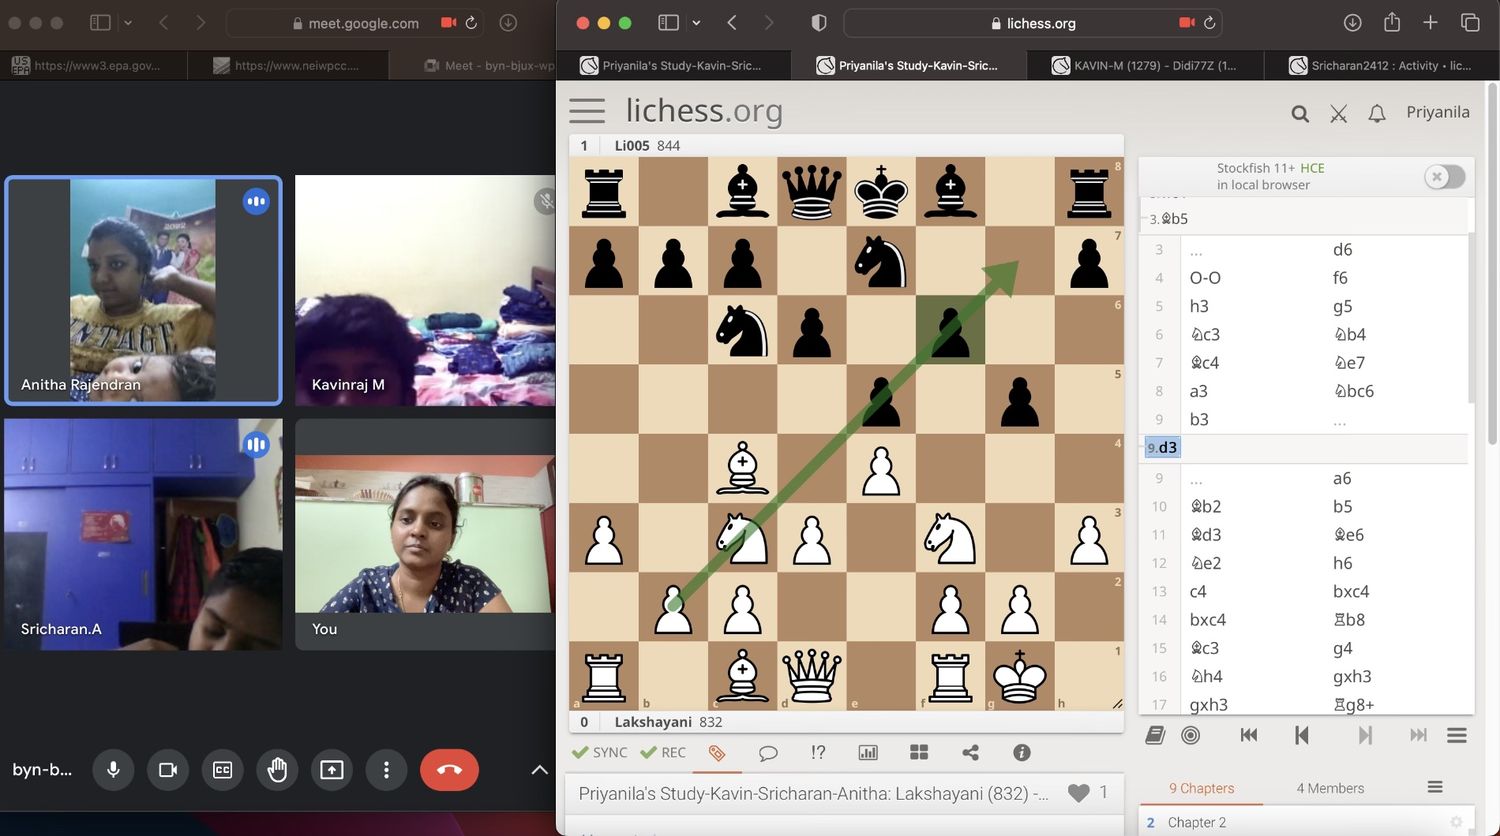
Task: Jump to first move control
Action: pyautogui.click(x=1249, y=735)
